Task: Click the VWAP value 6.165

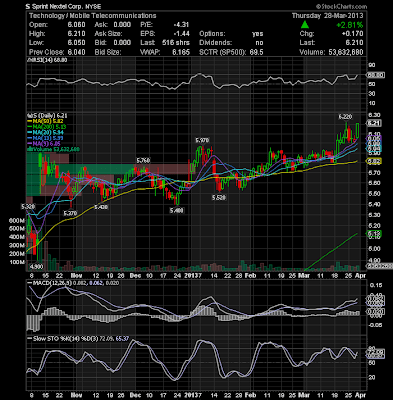Action: [x=181, y=52]
